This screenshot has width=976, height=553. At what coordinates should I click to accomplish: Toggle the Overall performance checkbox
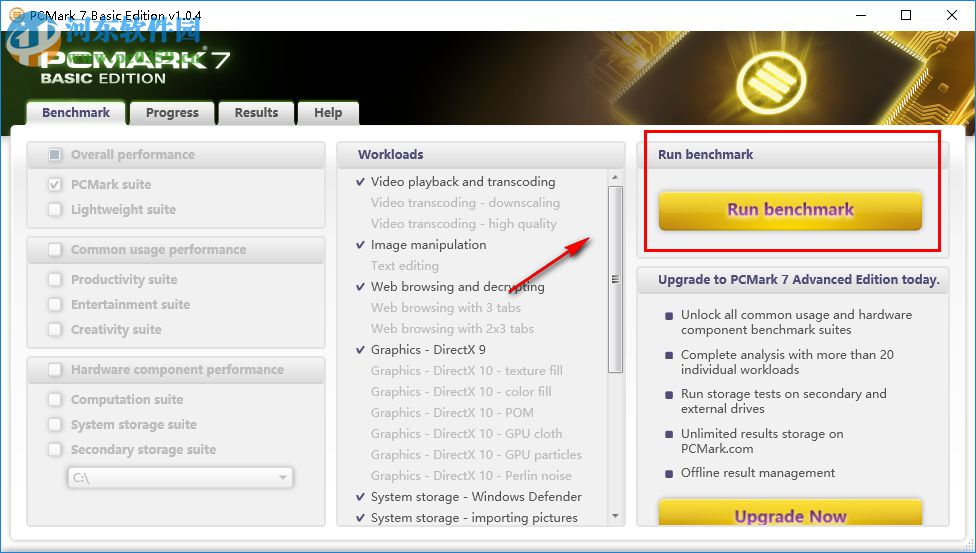point(55,154)
